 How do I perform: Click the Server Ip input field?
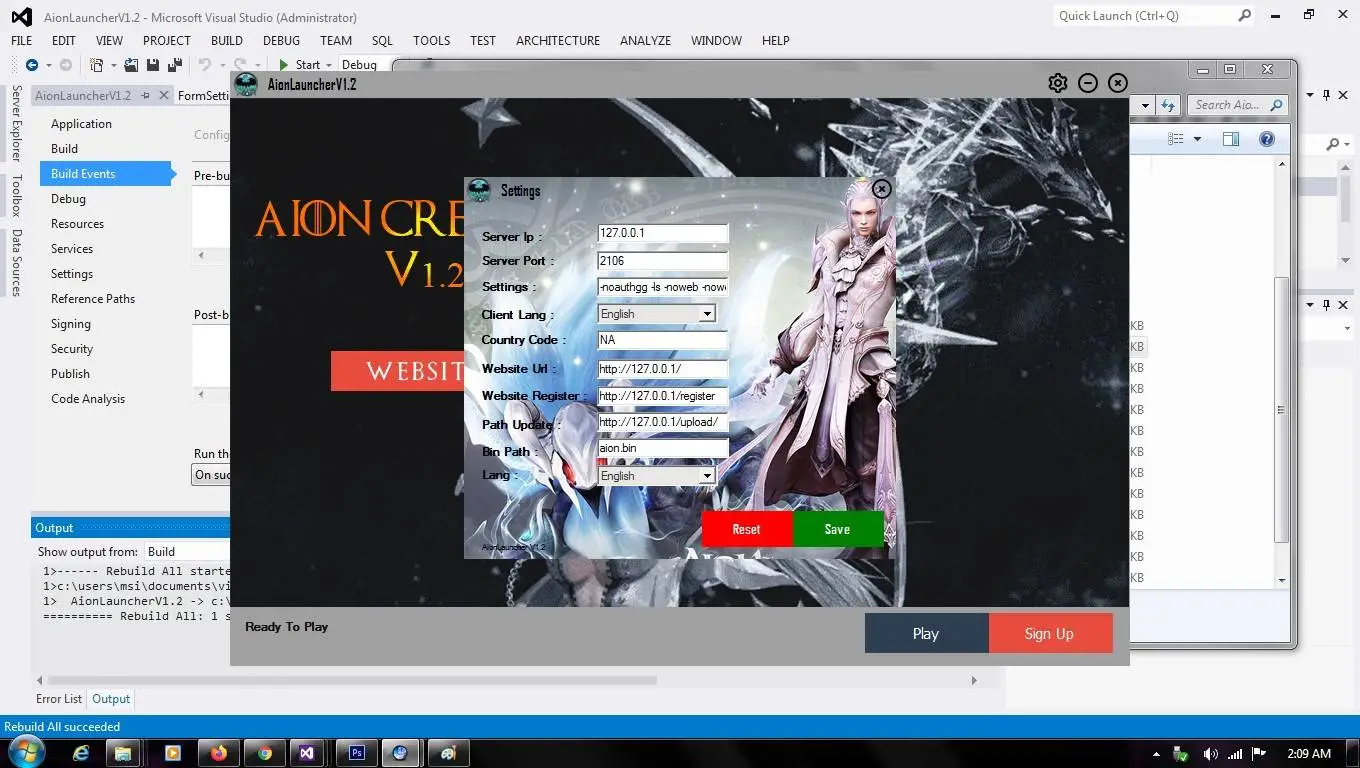(662, 233)
